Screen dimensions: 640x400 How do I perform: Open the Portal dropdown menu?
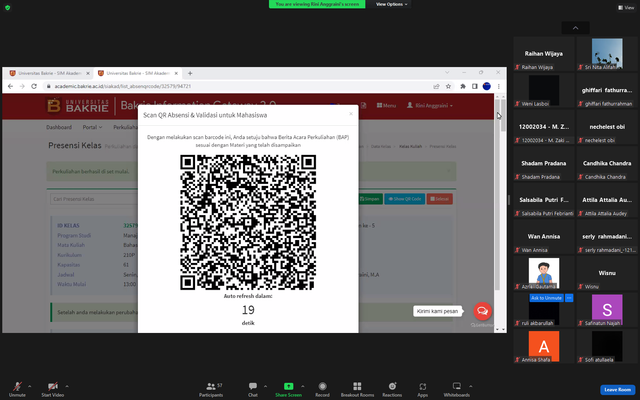click(x=92, y=127)
